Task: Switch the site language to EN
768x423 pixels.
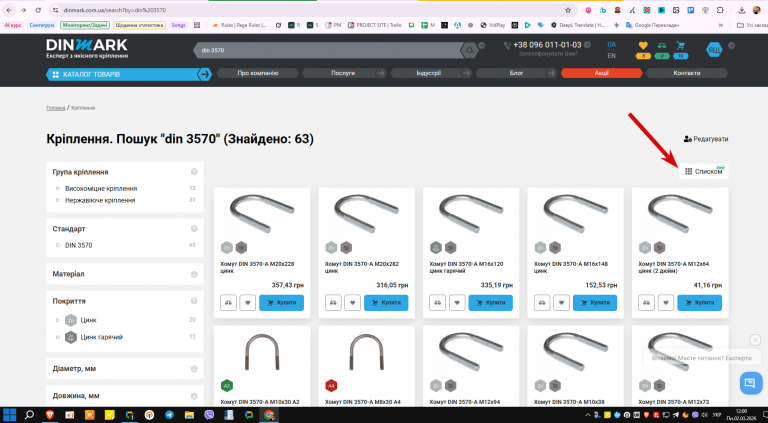Action: click(611, 56)
